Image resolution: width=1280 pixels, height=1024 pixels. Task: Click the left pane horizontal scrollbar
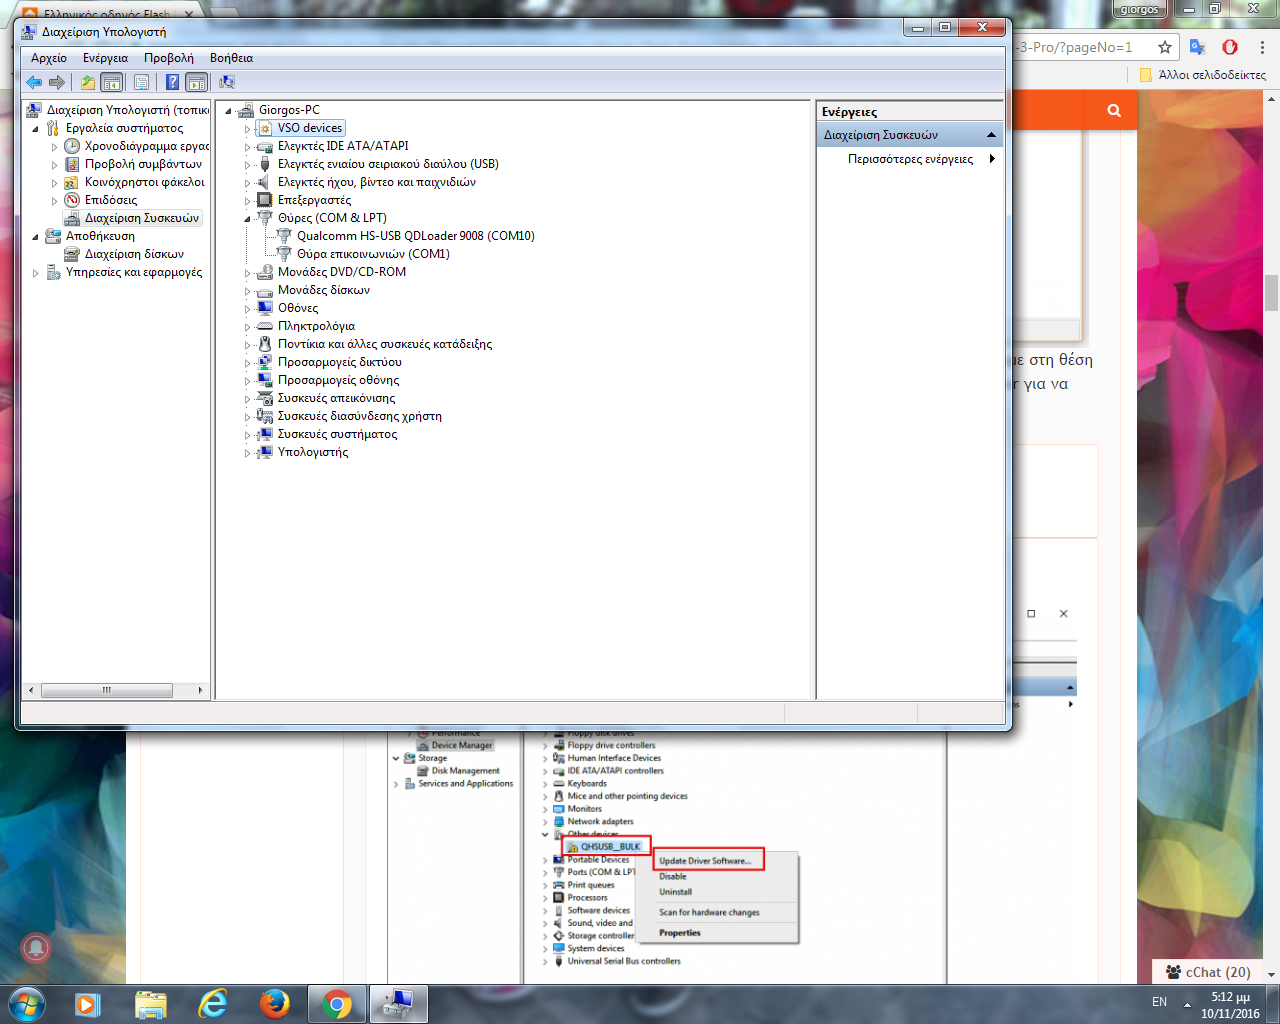(x=106, y=690)
